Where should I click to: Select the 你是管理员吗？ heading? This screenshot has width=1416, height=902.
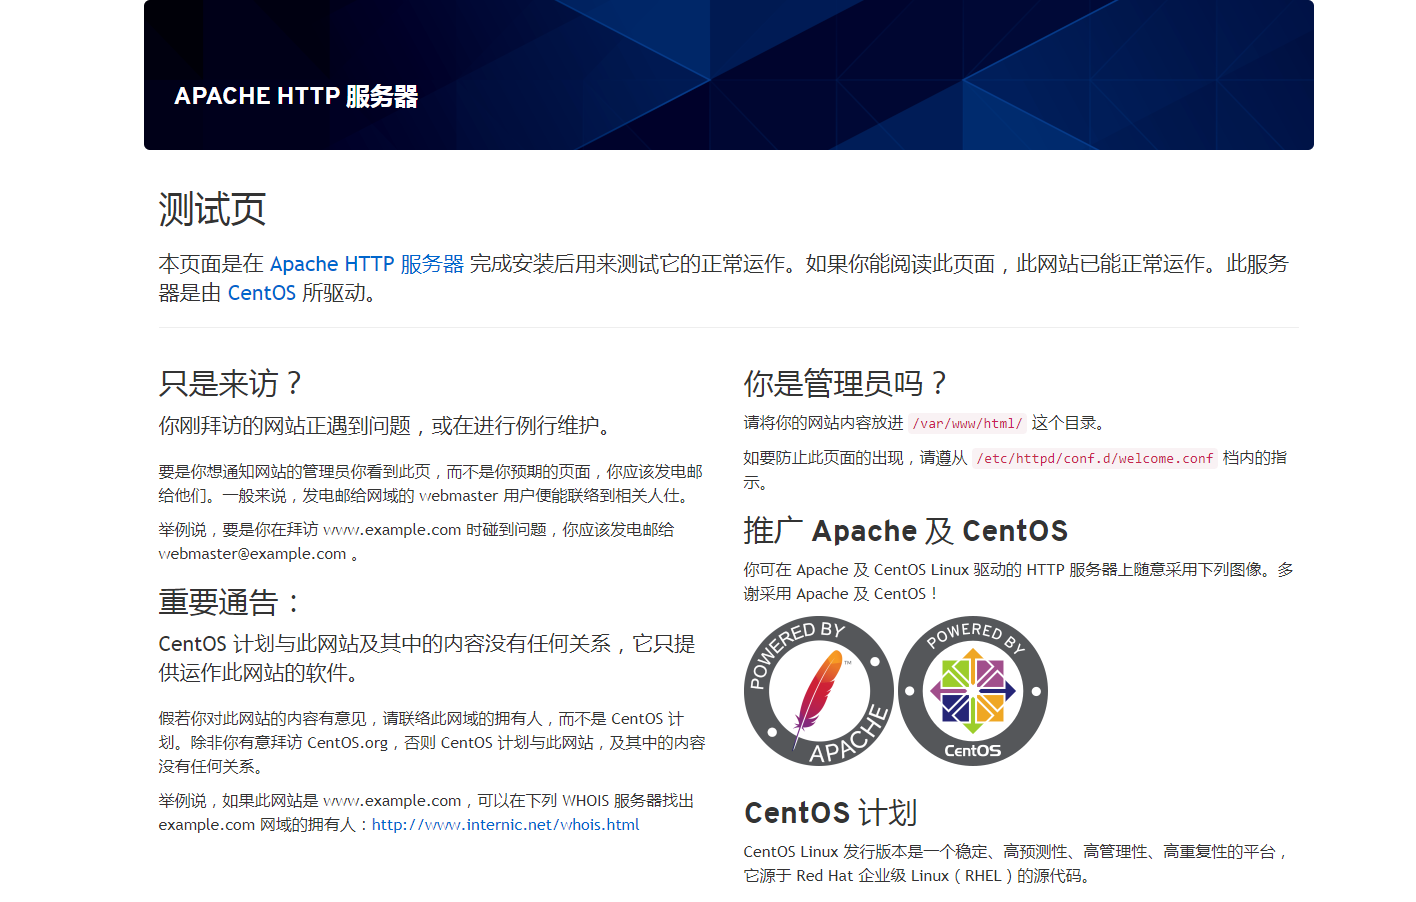coord(846,383)
